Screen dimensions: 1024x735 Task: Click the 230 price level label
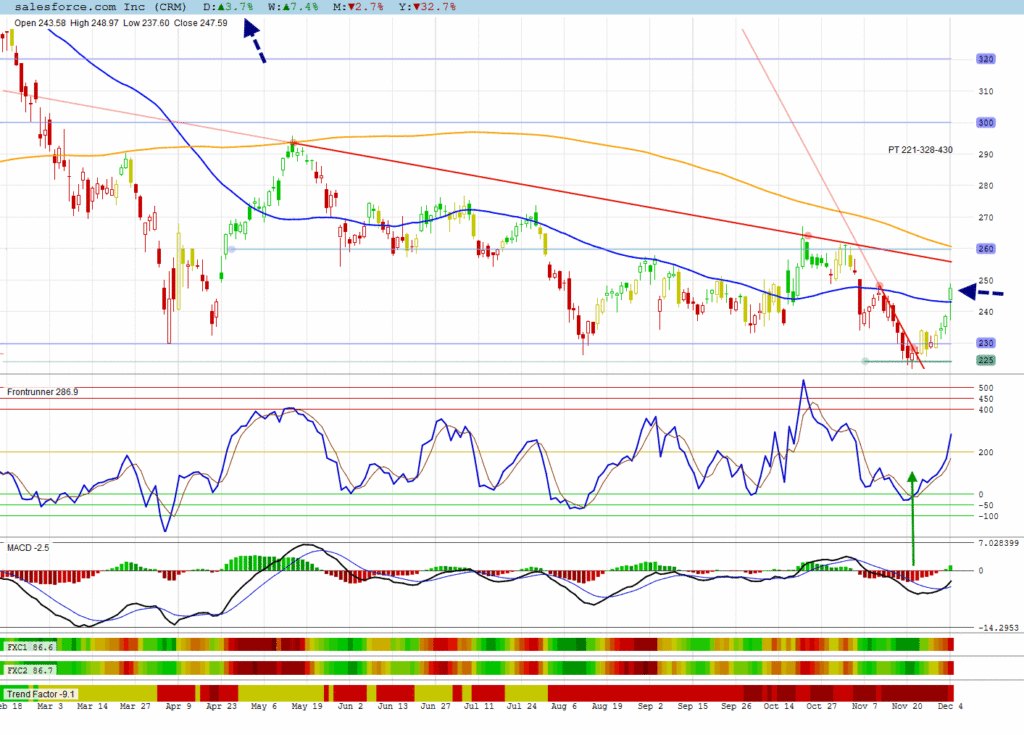[986, 343]
